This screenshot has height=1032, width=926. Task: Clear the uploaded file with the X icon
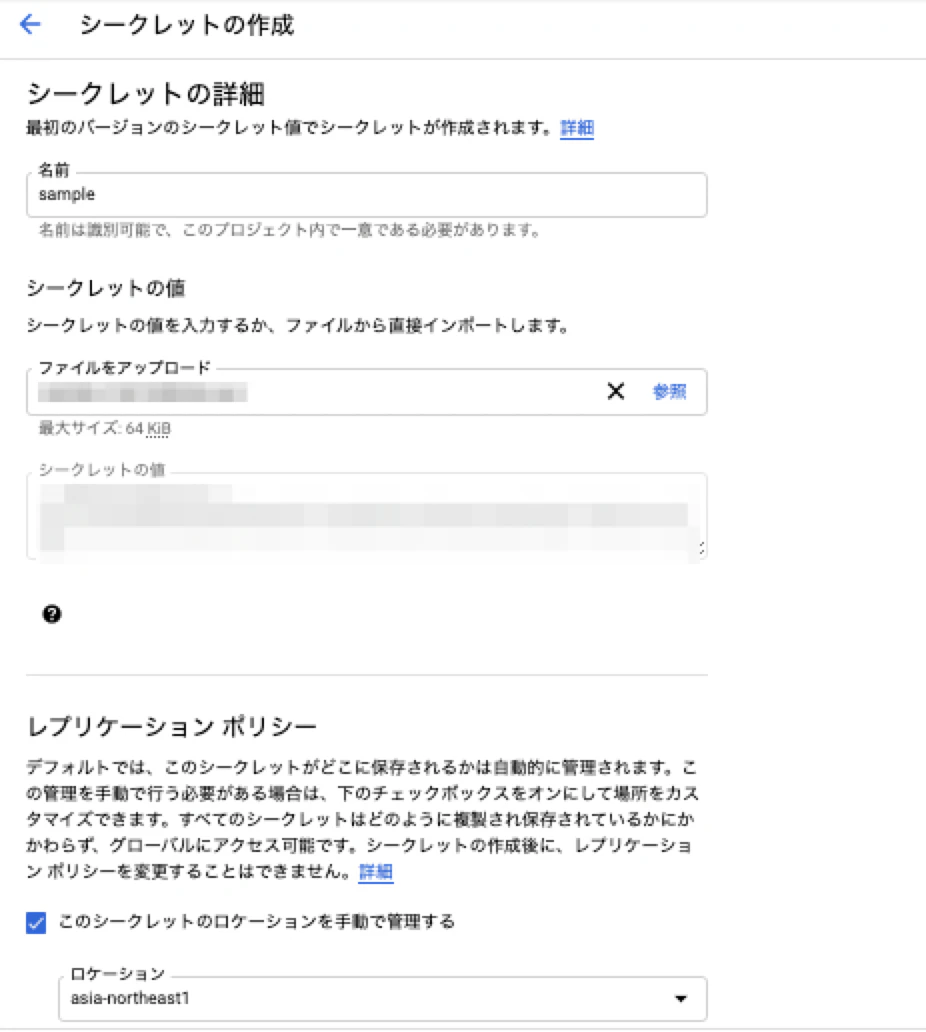pyautogui.click(x=615, y=392)
